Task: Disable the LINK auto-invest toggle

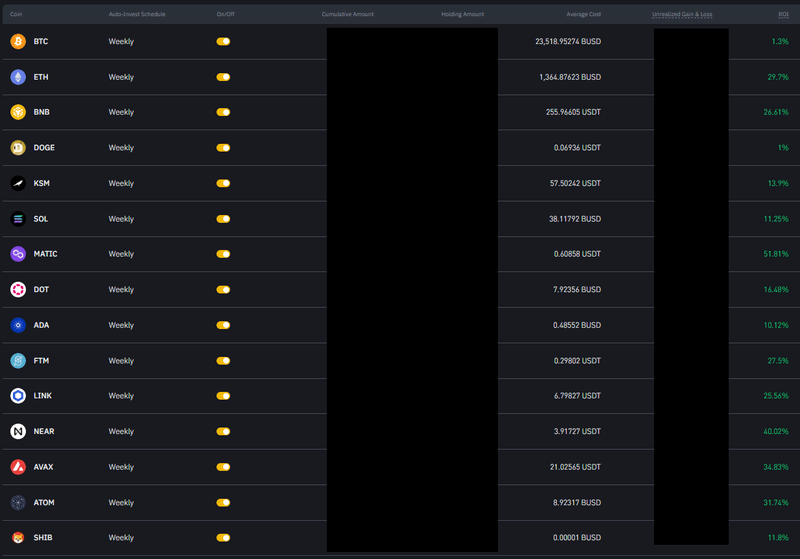Action: click(223, 395)
